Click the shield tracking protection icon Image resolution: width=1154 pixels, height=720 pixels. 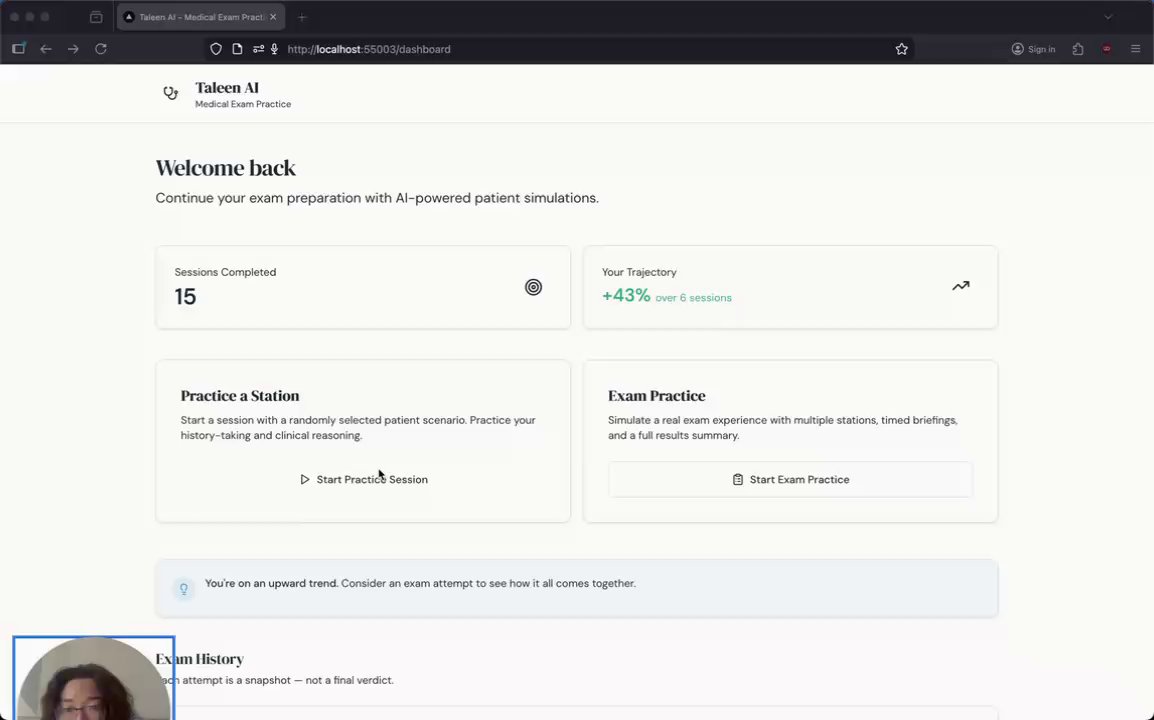pyautogui.click(x=216, y=49)
